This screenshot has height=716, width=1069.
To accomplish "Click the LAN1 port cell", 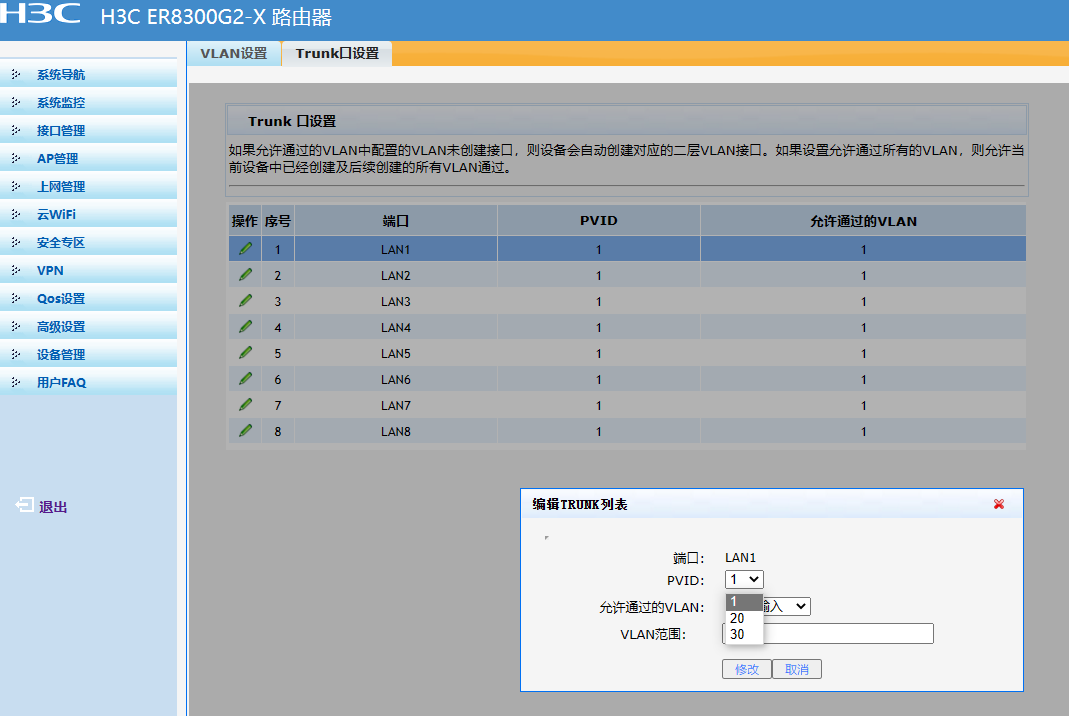I will 395,249.
